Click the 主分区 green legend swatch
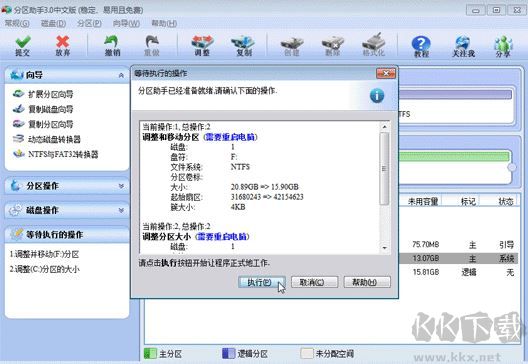Screen dimensions: 528x364 click(150, 354)
